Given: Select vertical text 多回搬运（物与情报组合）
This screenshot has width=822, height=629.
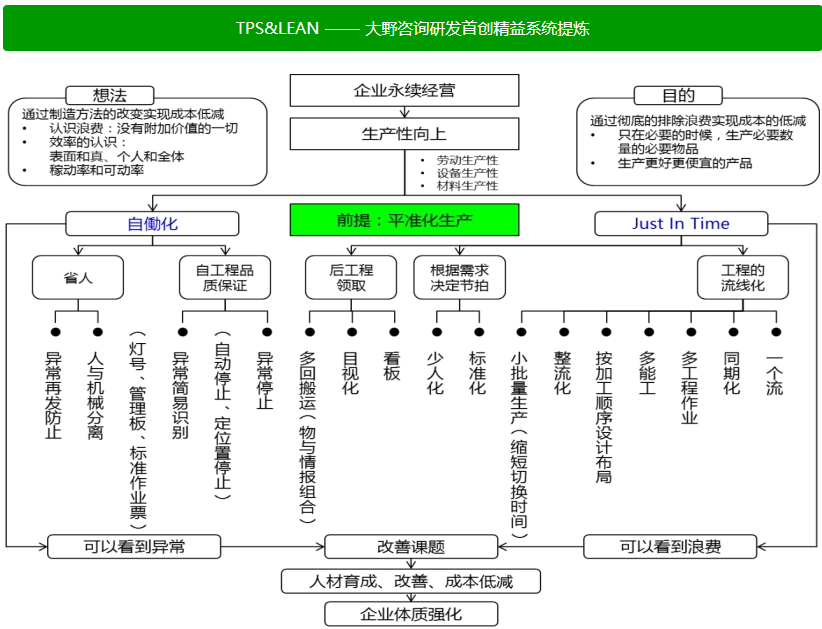Looking at the screenshot, I should tap(308, 438).
